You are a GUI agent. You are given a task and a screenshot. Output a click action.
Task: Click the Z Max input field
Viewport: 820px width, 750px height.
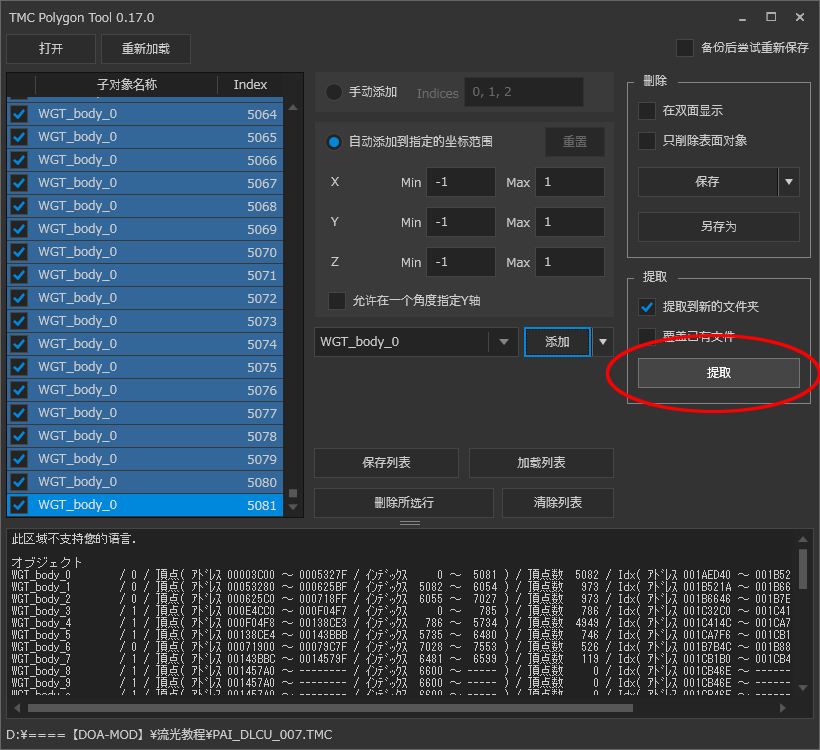[570, 262]
